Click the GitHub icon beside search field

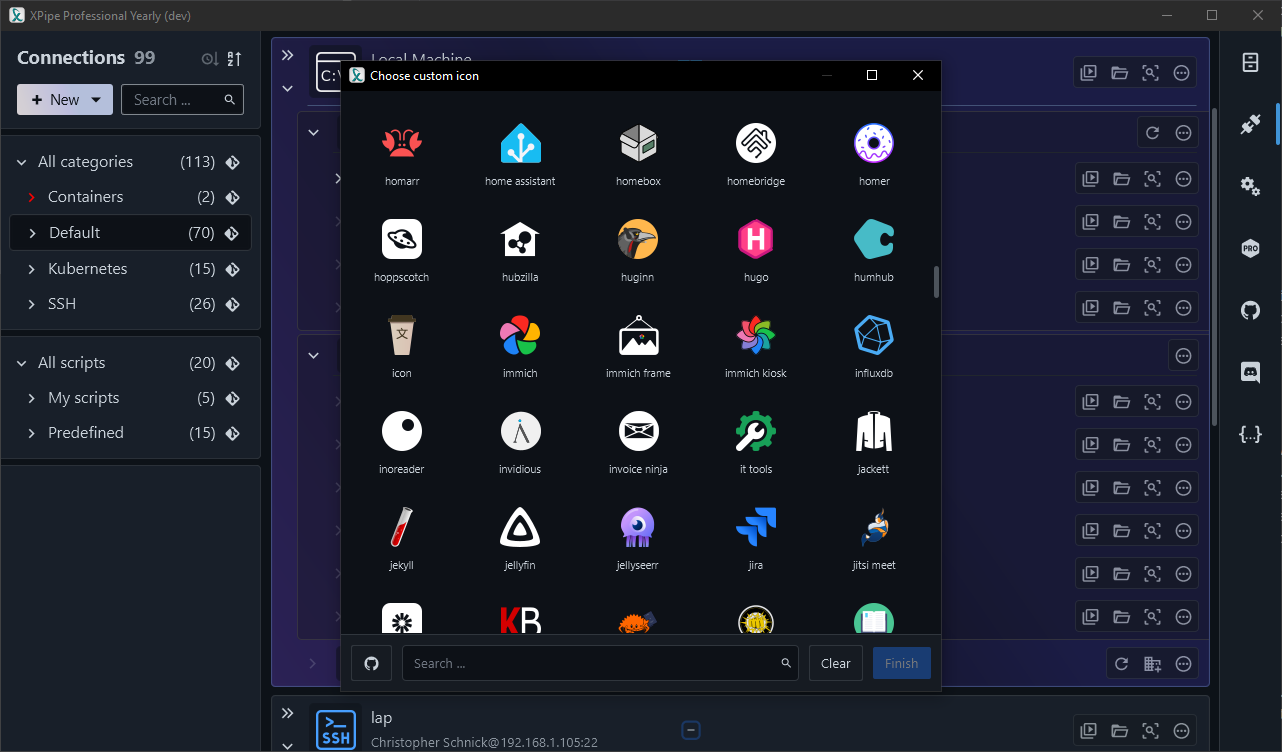[x=371, y=663]
